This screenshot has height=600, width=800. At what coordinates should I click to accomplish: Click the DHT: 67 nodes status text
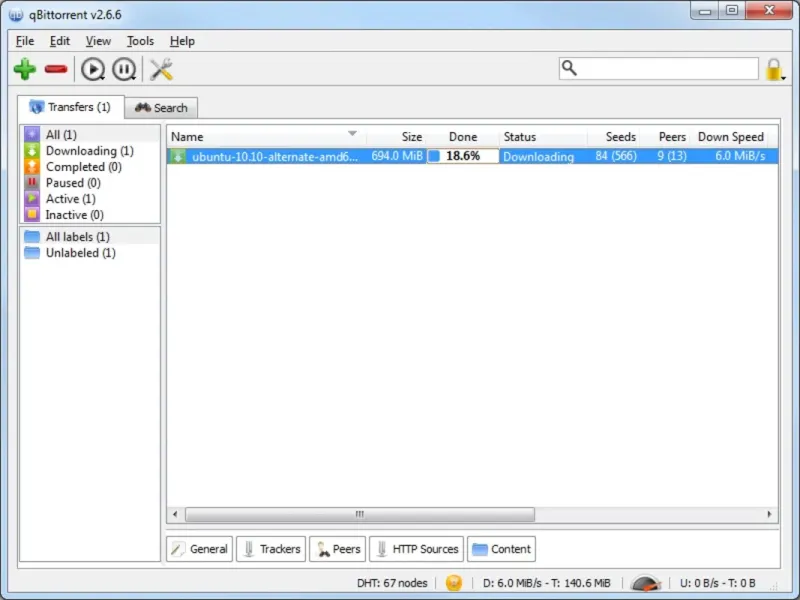(392, 583)
